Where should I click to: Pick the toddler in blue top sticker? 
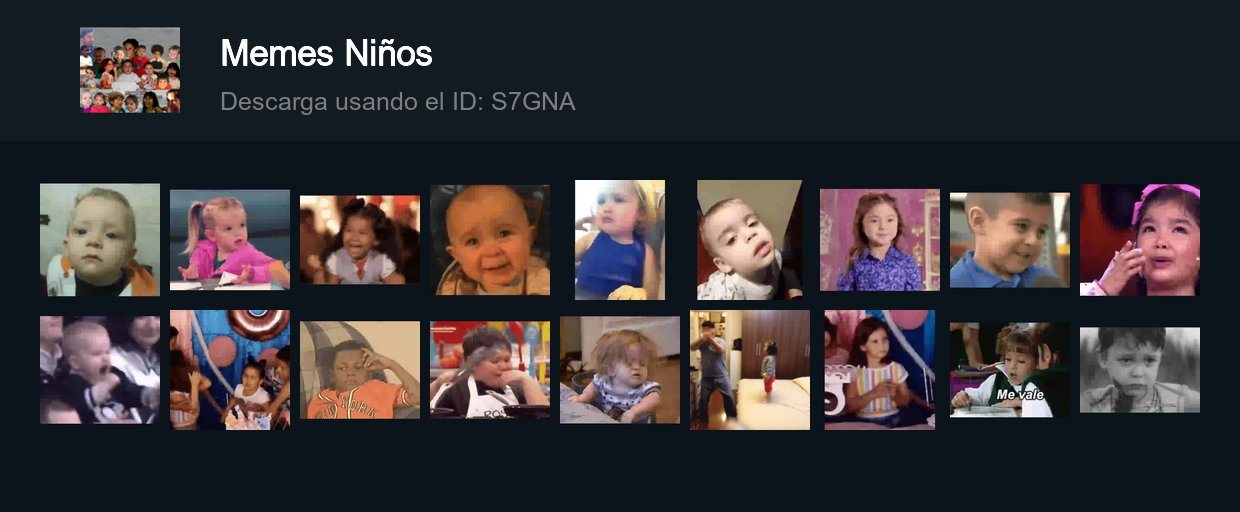pyautogui.click(x=620, y=240)
